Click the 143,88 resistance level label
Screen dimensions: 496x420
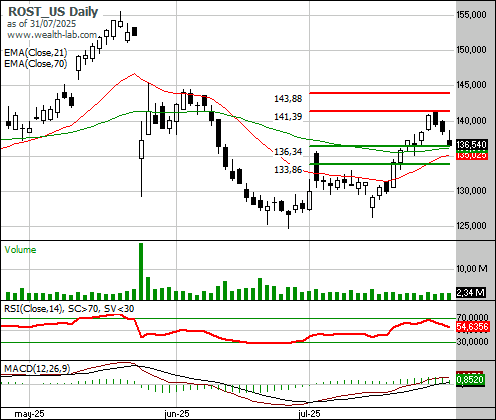coord(288,99)
